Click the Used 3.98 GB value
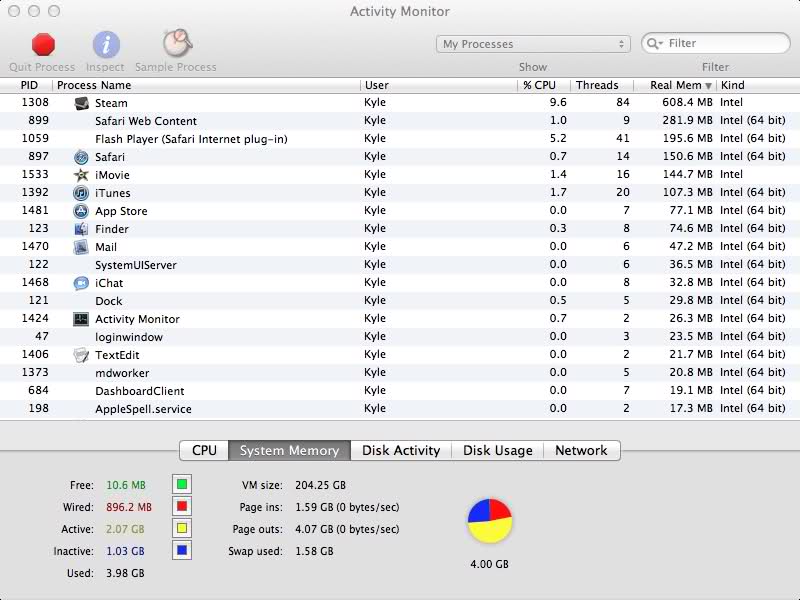800x600 pixels. (x=125, y=573)
